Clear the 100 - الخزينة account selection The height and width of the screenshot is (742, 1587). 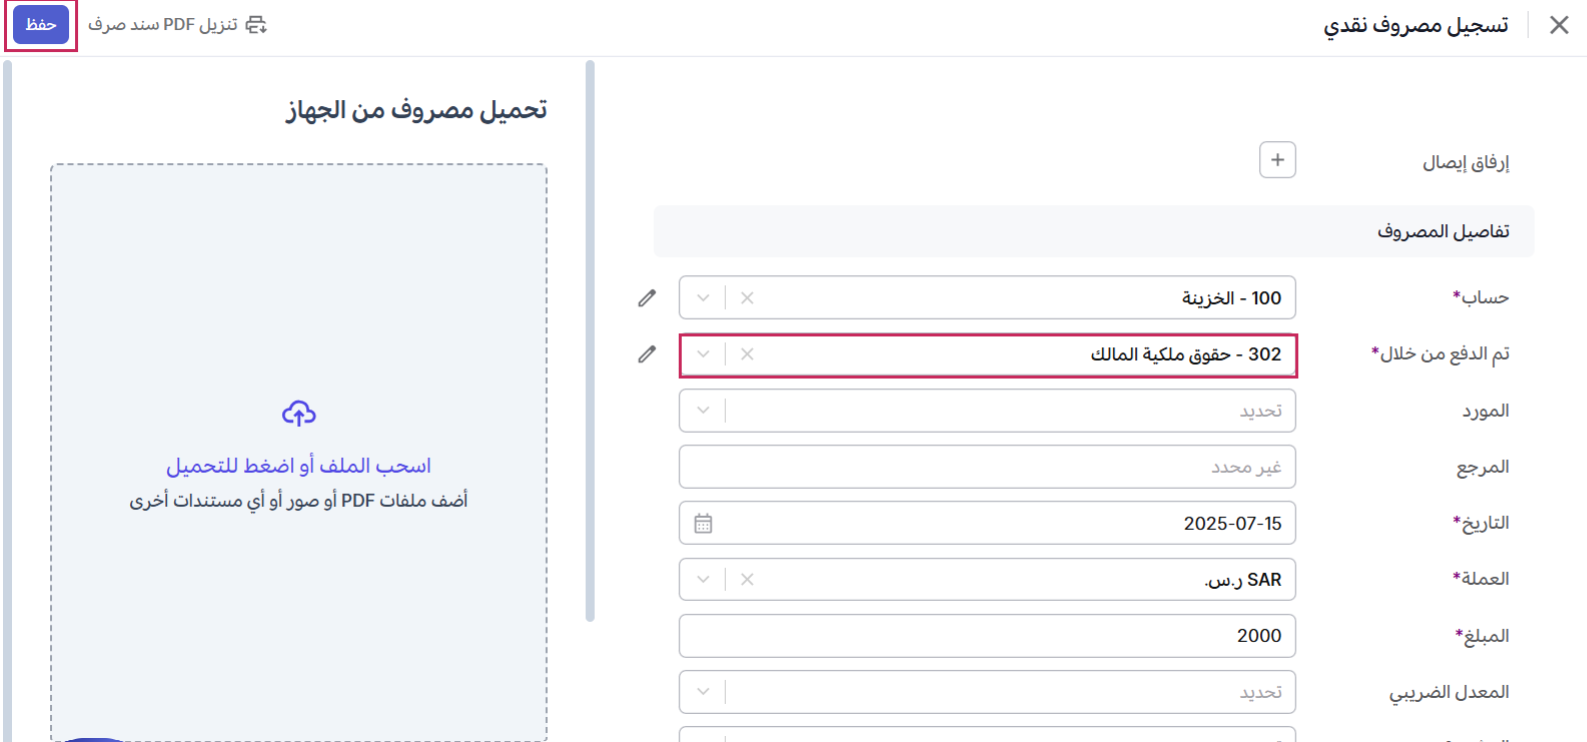pyautogui.click(x=747, y=298)
